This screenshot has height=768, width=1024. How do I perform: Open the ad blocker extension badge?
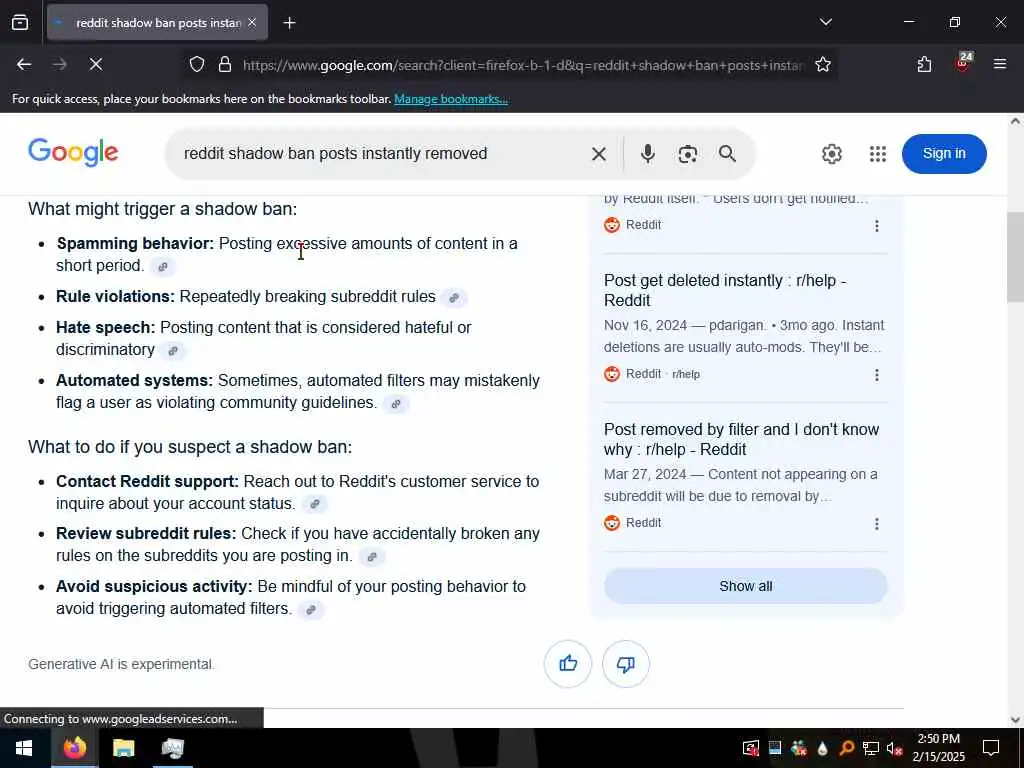(x=963, y=63)
